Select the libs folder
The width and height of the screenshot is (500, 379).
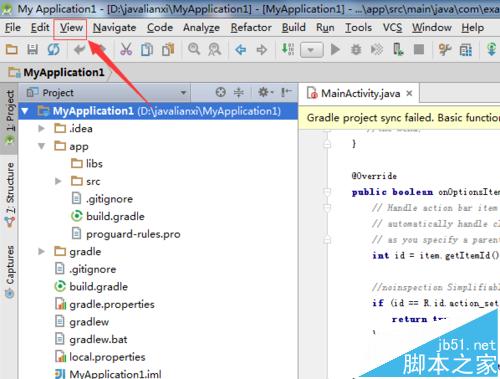tap(87, 164)
